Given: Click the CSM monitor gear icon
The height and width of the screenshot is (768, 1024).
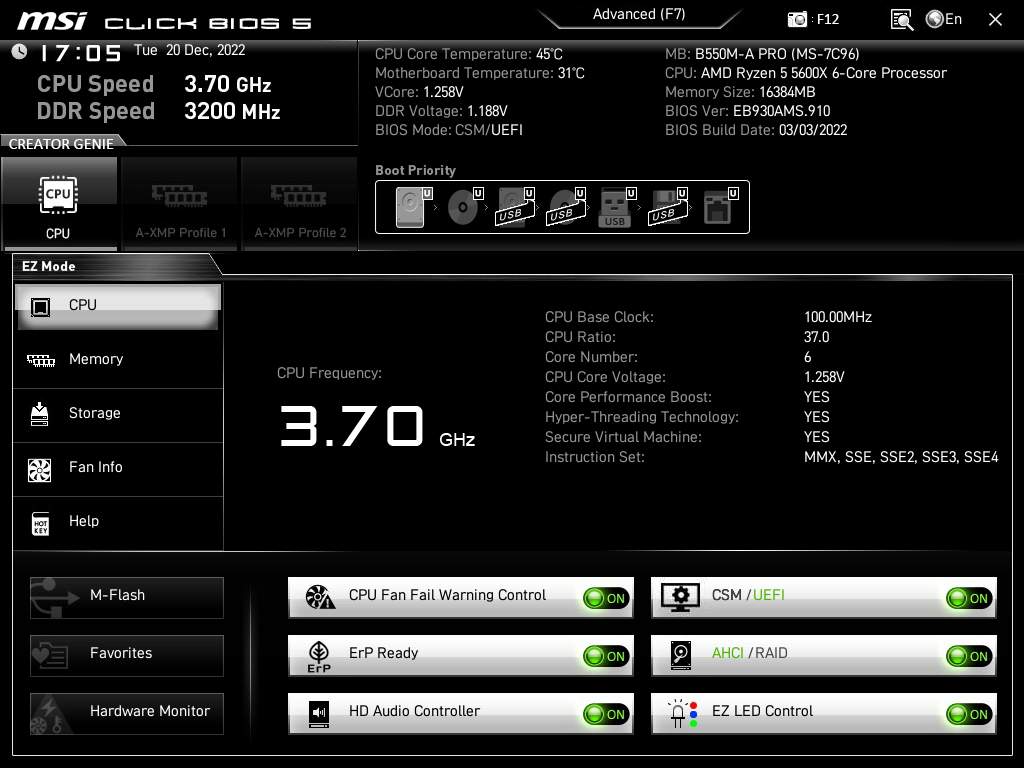Looking at the screenshot, I should (x=680, y=597).
